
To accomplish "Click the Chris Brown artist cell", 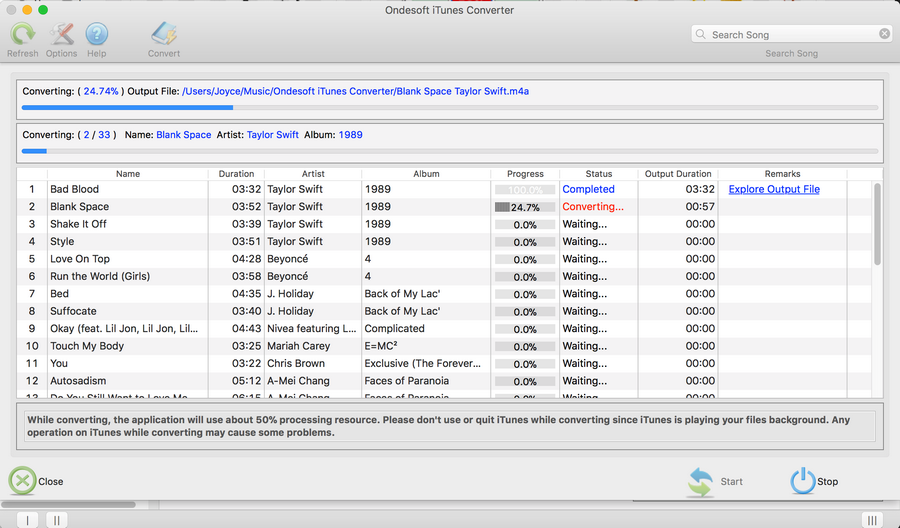I will pos(296,363).
